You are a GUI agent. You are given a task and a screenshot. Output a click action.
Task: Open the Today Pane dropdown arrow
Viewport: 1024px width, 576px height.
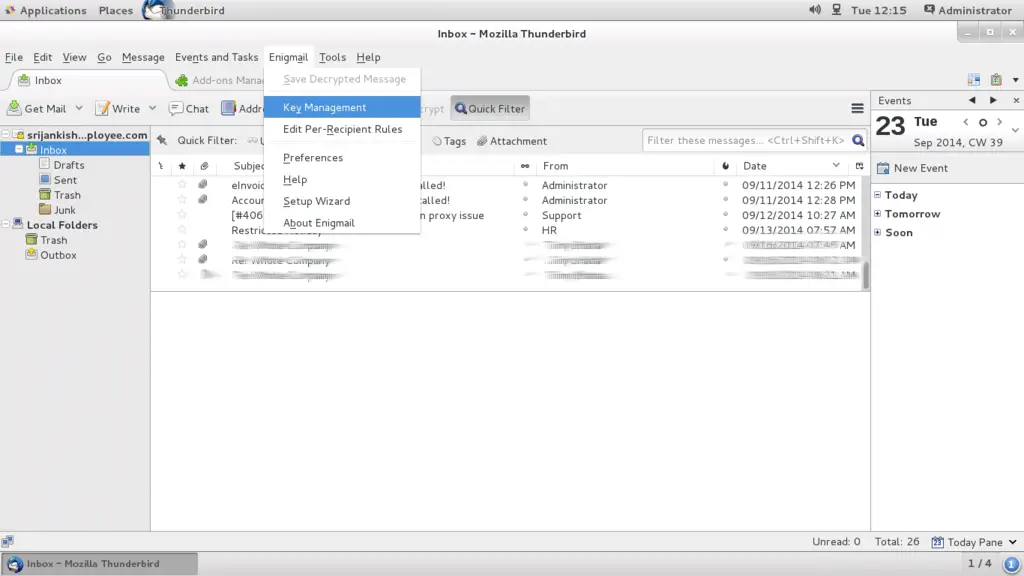[1013, 542]
